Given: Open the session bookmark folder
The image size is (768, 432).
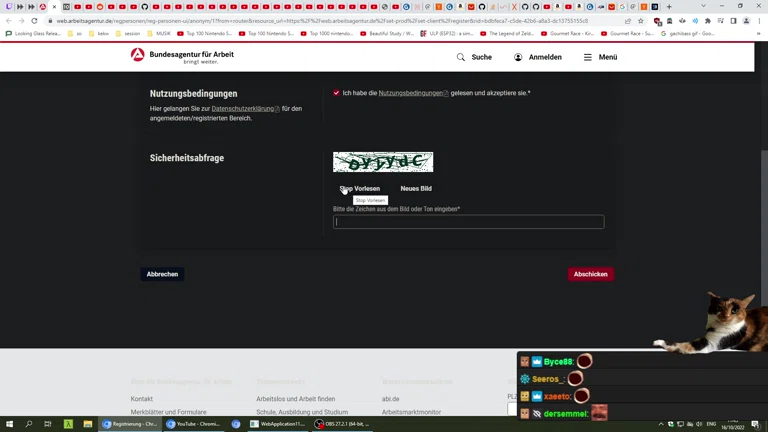Looking at the screenshot, I should pos(128,34).
